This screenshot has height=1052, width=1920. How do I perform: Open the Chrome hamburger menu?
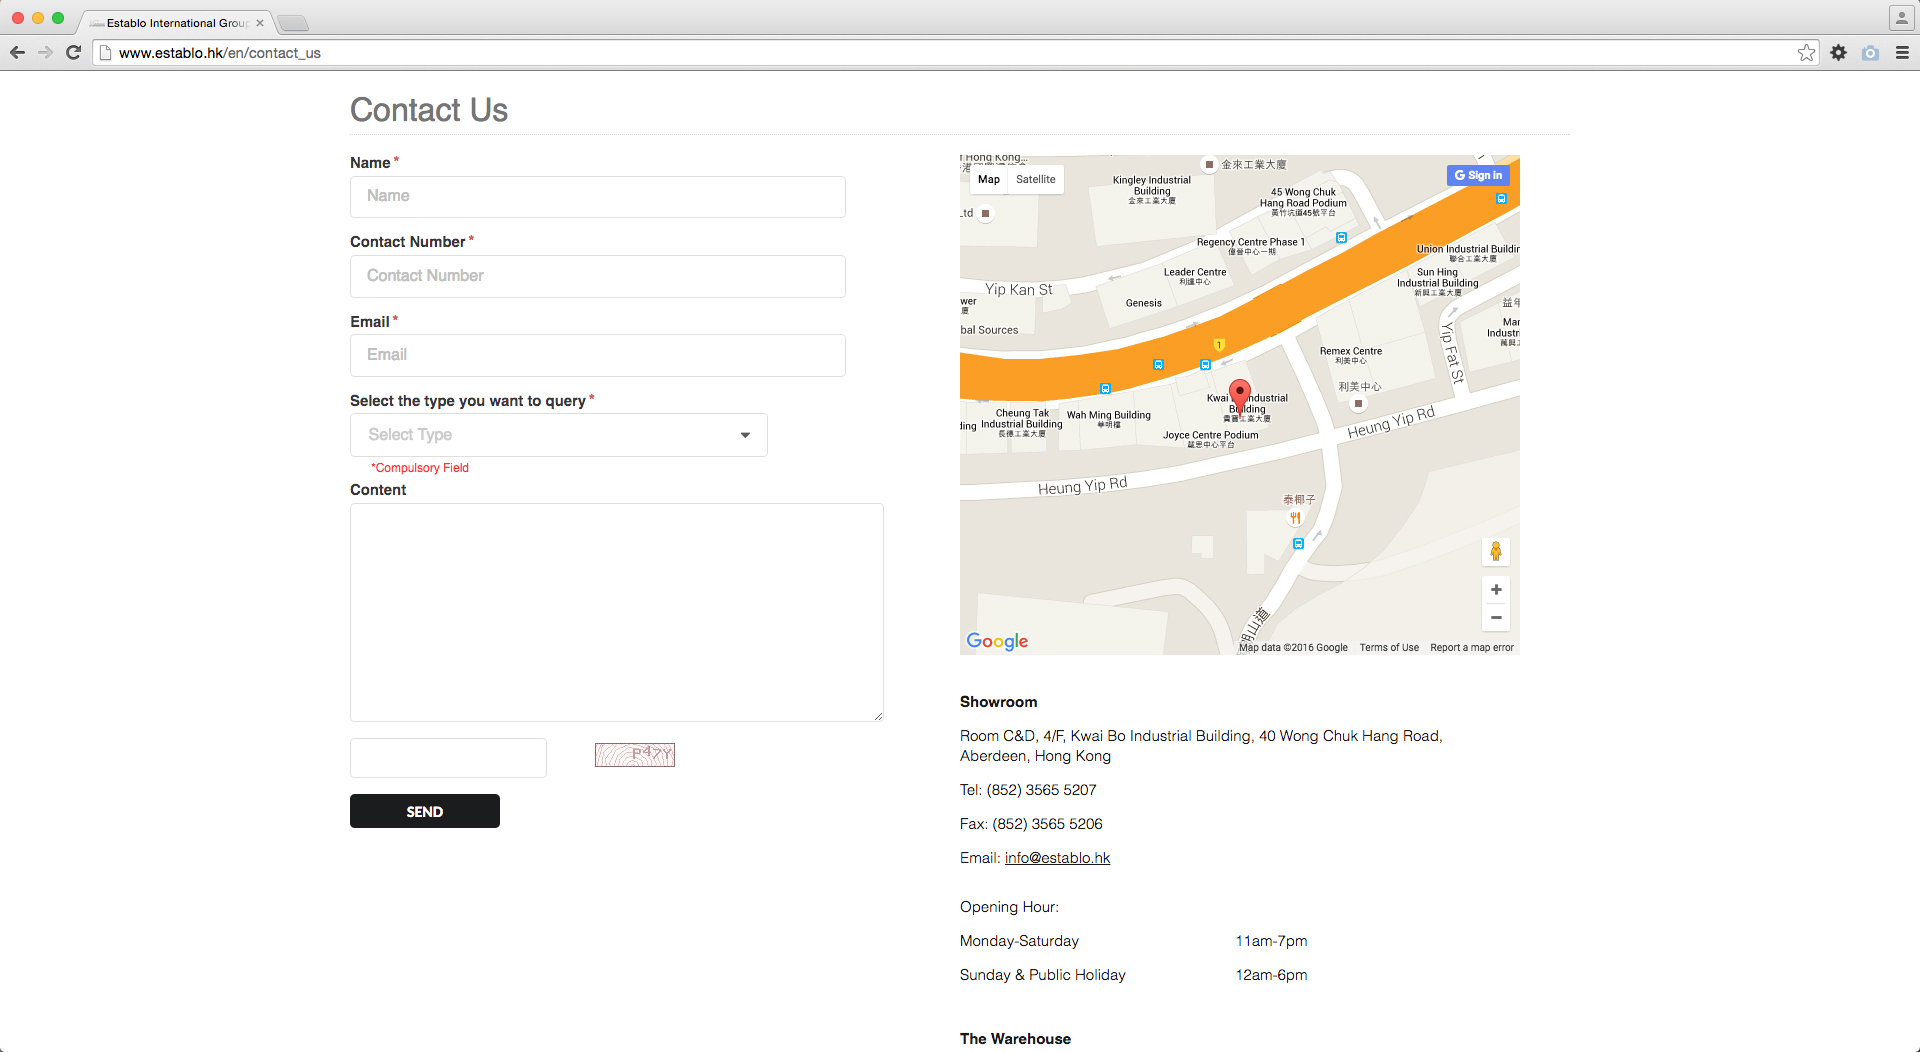tap(1902, 53)
